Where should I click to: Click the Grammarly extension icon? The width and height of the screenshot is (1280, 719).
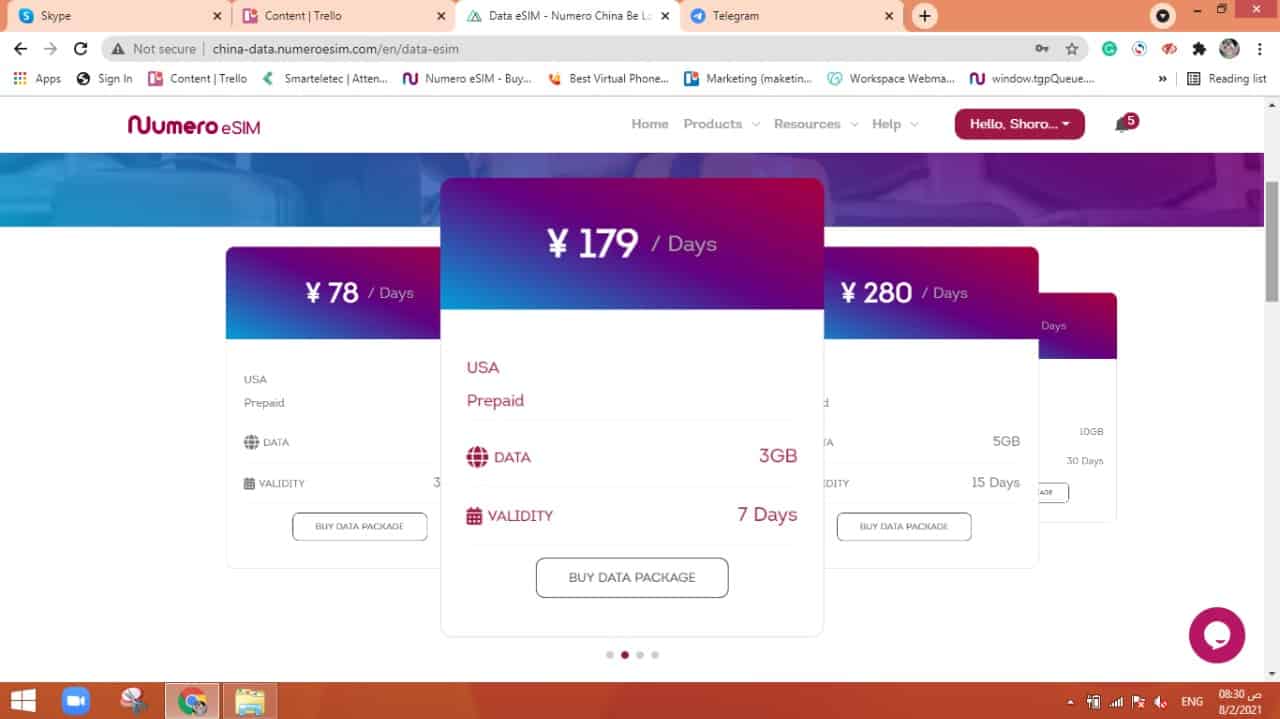coord(1109,48)
